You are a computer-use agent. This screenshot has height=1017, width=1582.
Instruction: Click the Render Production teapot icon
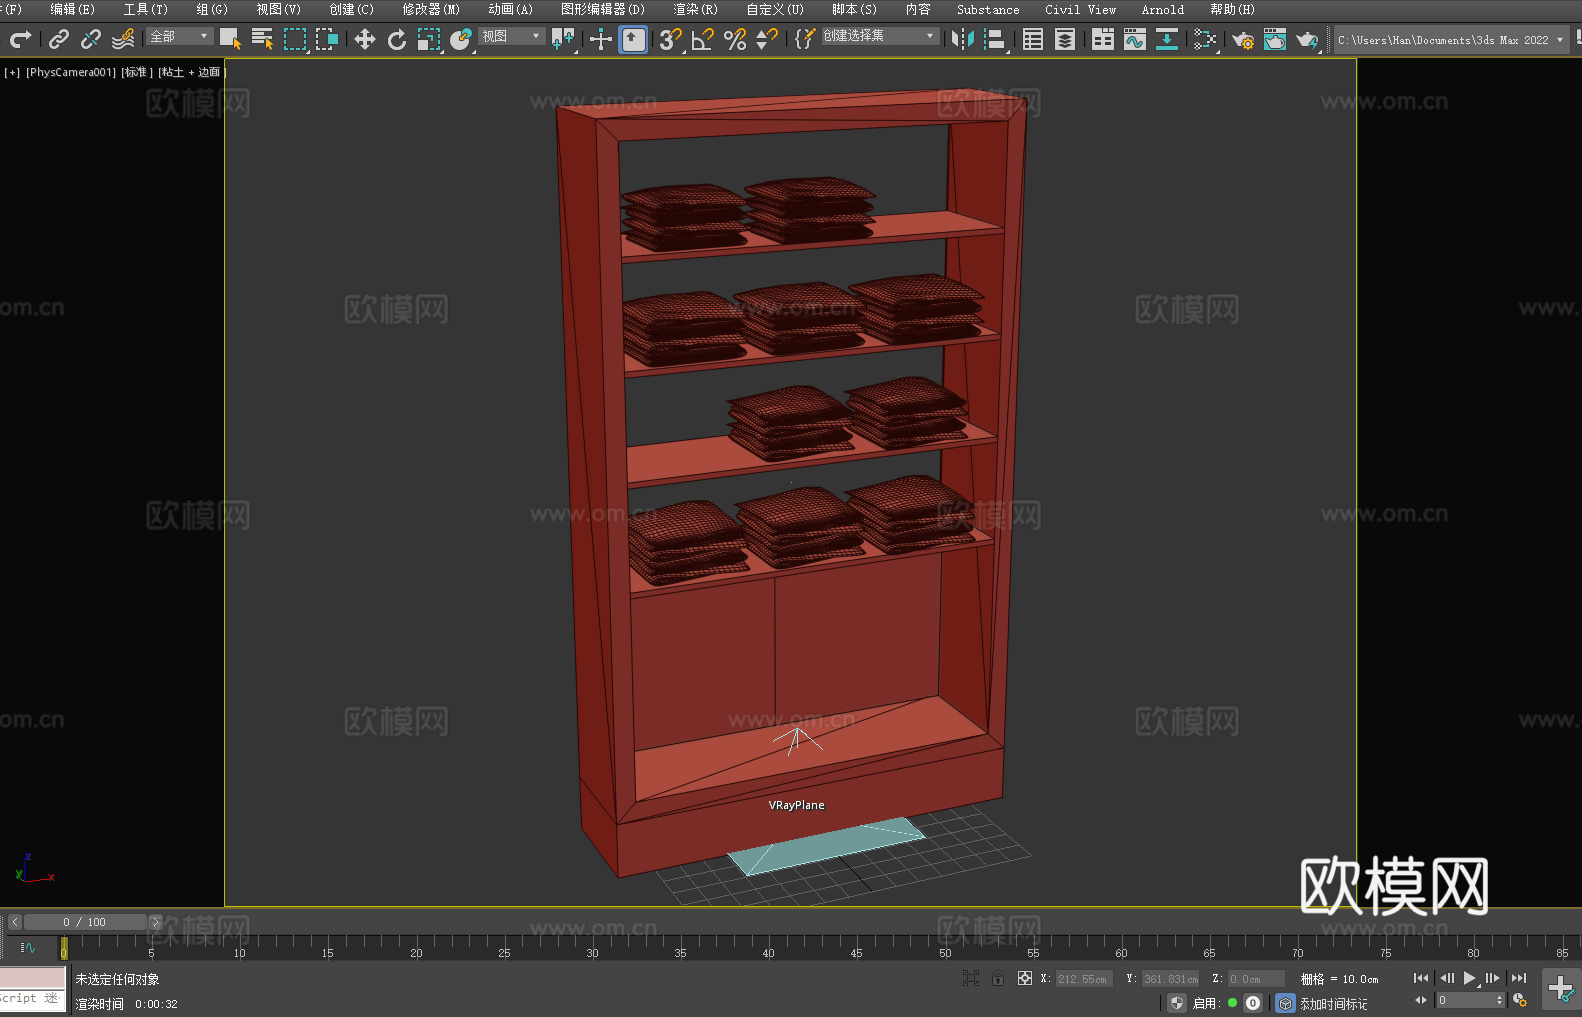[1307, 39]
